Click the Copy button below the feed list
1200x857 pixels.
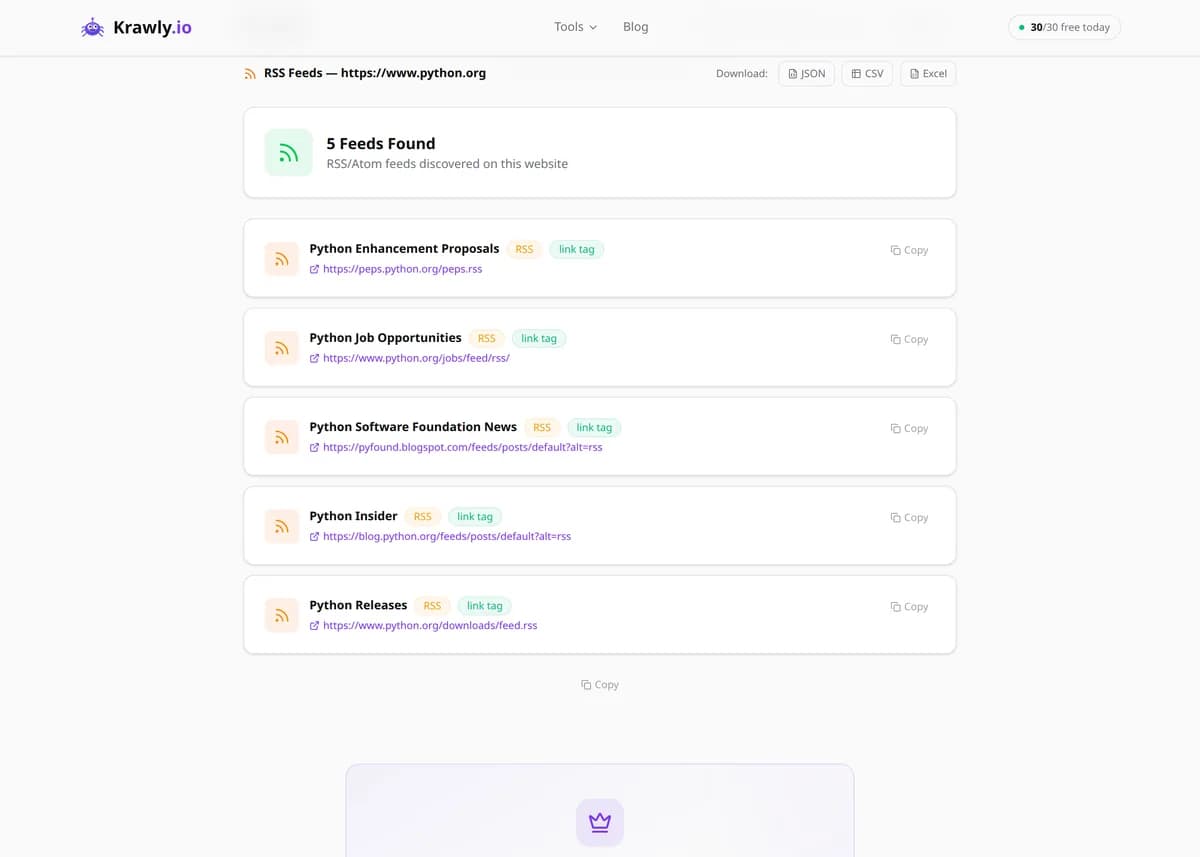[600, 685]
